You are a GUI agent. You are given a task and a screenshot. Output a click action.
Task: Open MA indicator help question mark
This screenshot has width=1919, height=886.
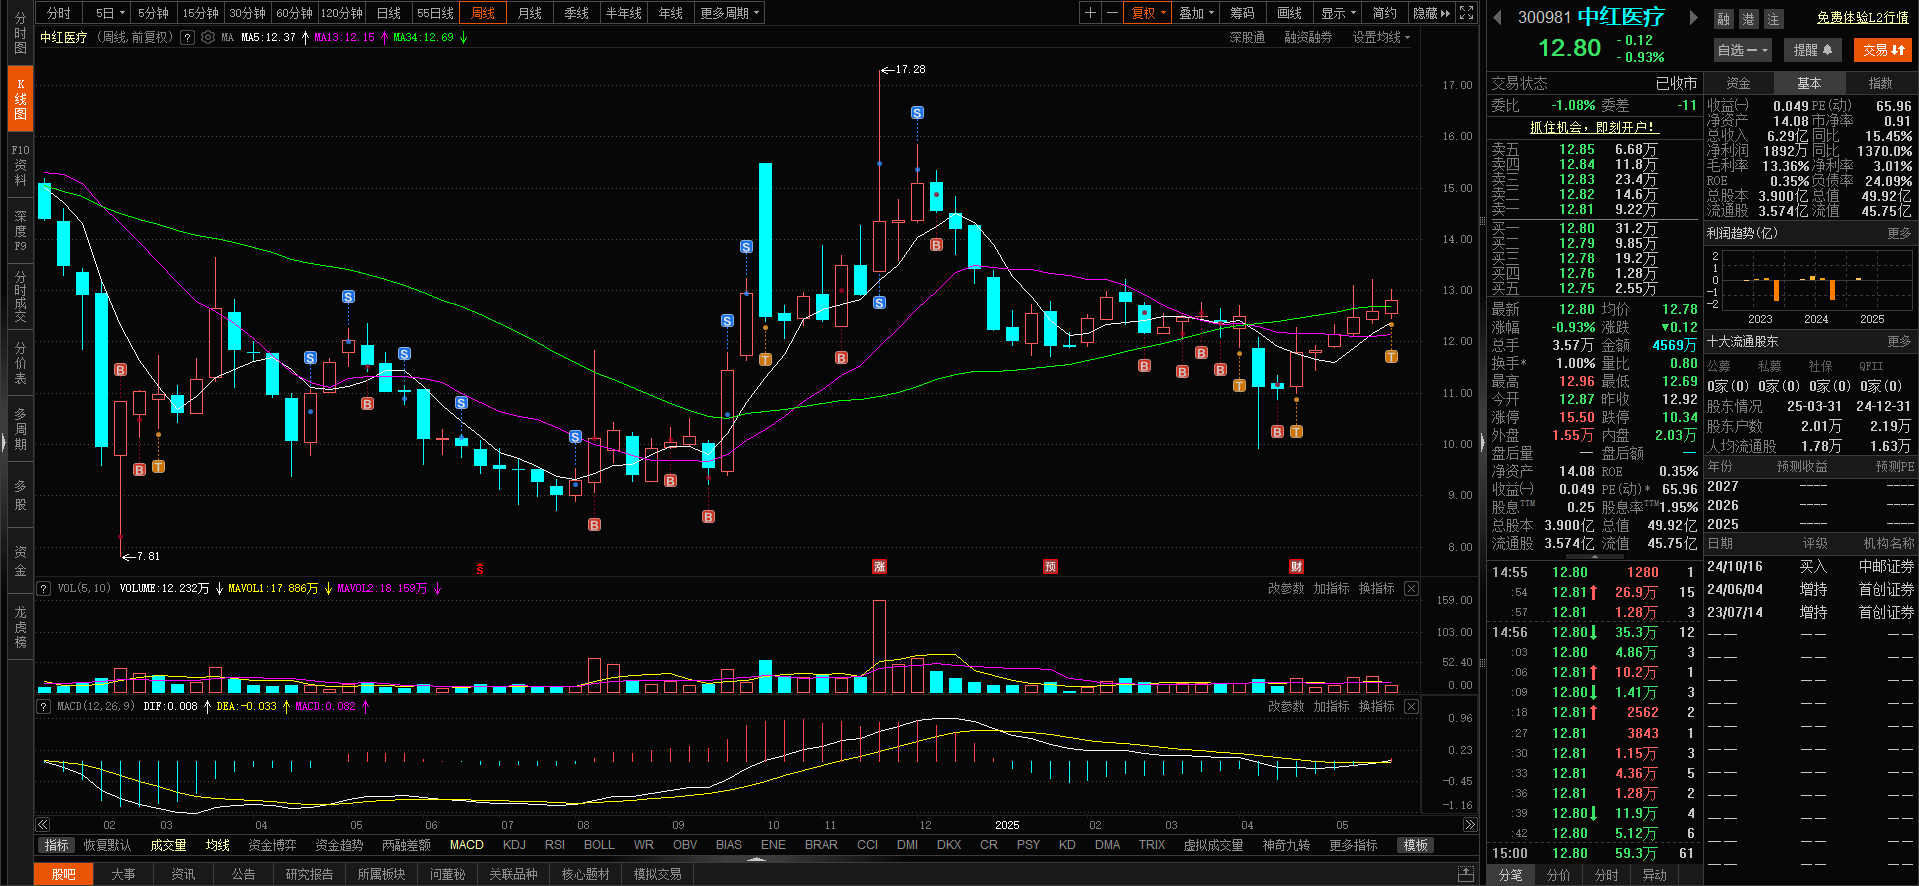click(187, 37)
